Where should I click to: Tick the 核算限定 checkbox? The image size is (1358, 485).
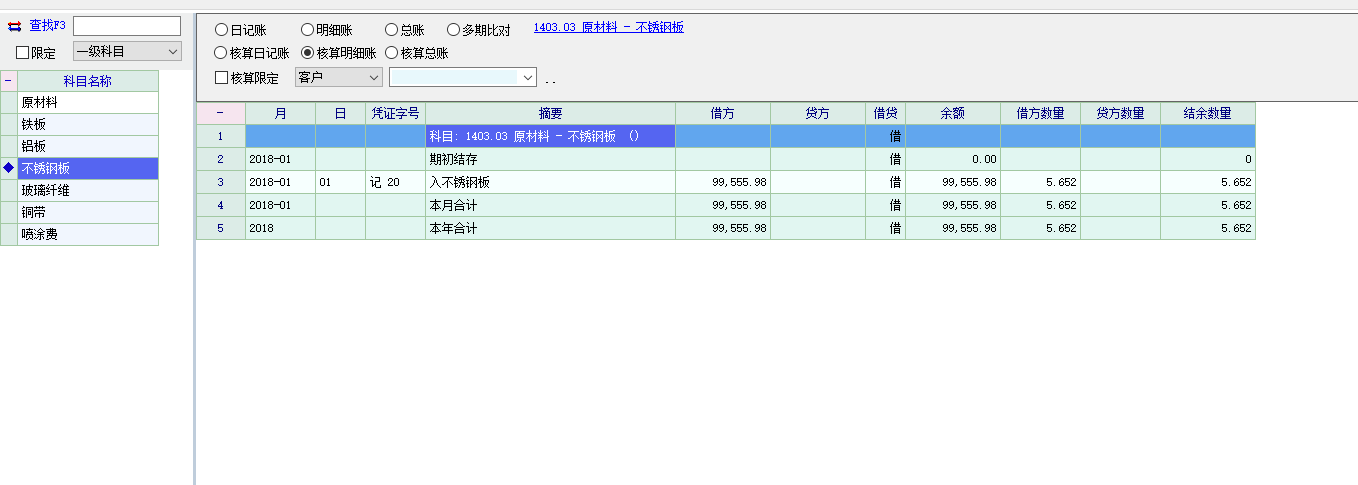tap(222, 77)
